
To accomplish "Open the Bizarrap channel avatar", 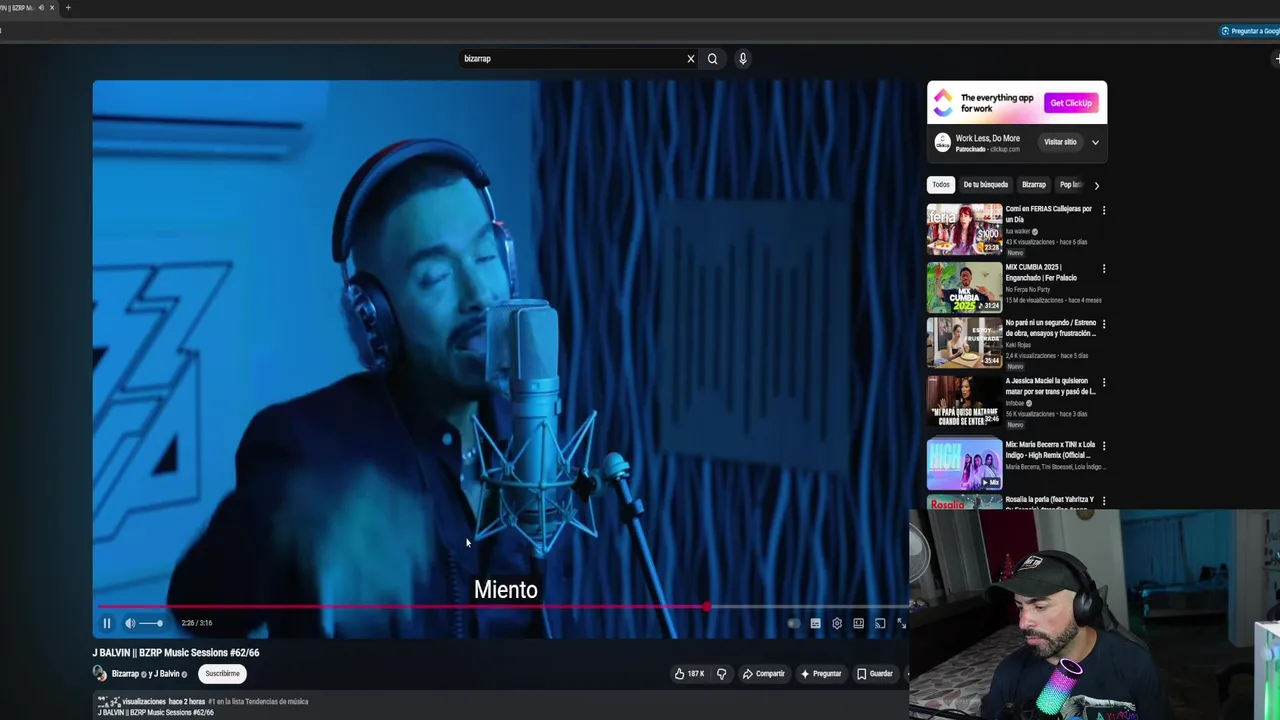I will [100, 674].
